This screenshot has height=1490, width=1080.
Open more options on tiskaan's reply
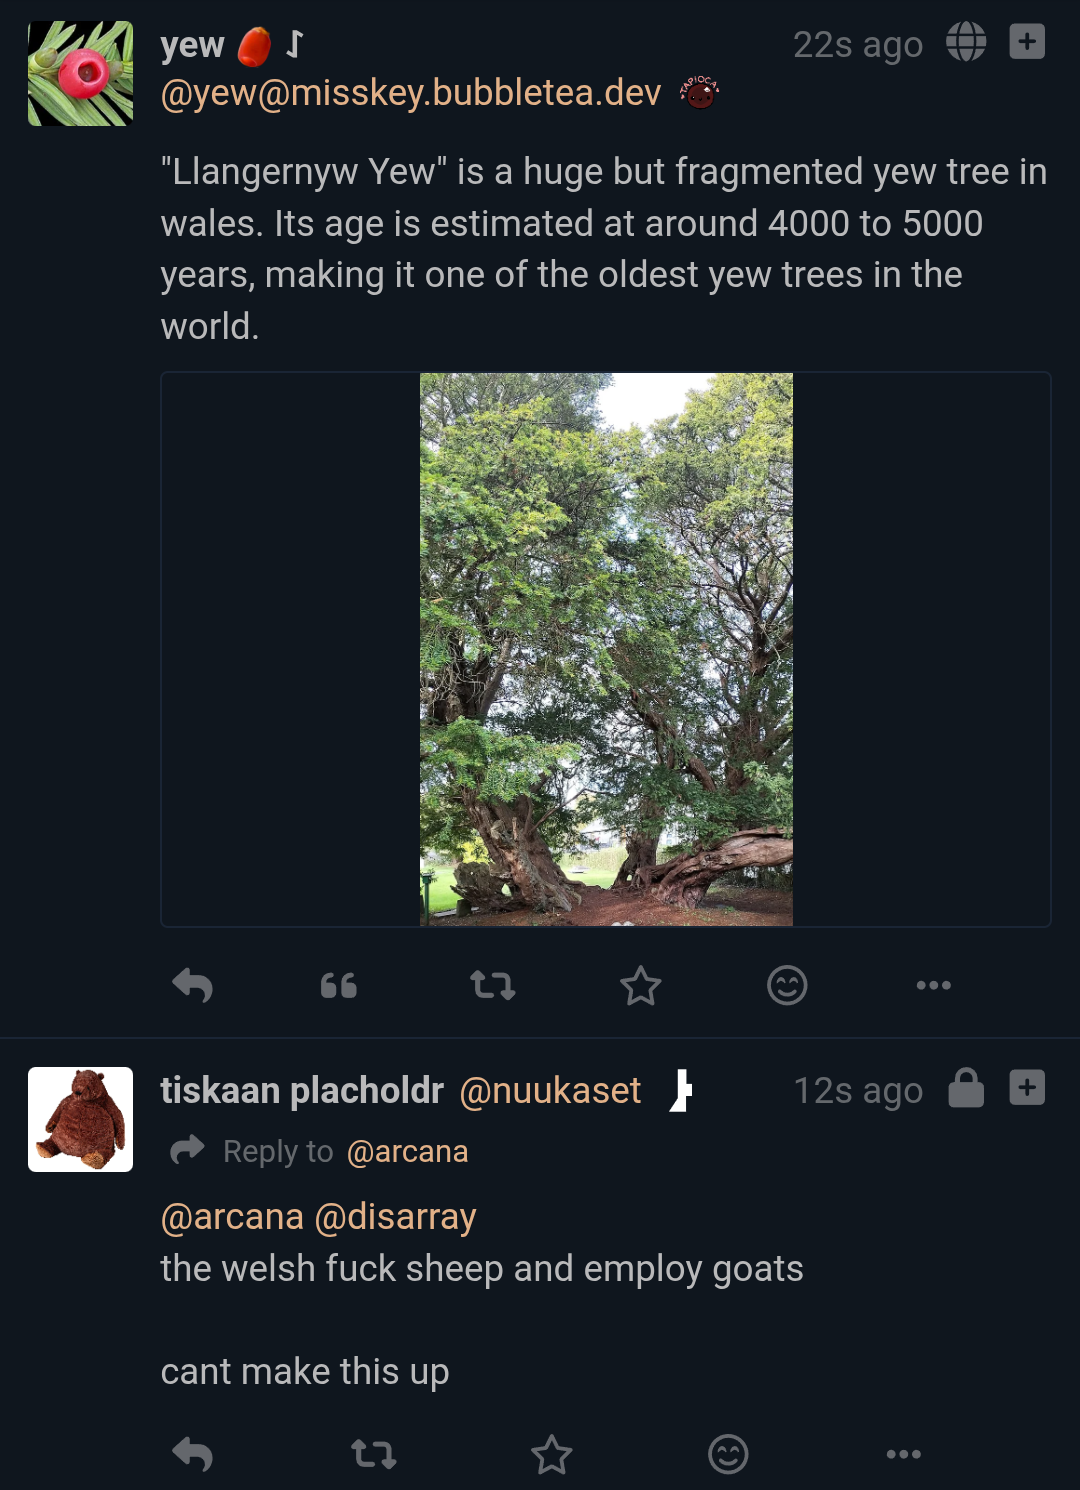903,1454
